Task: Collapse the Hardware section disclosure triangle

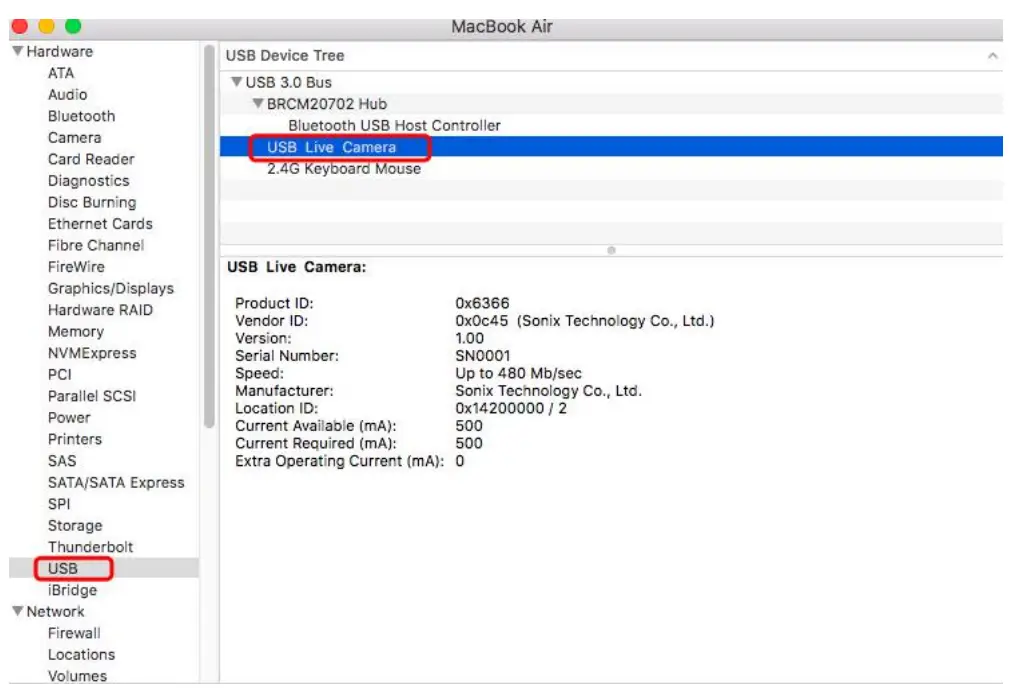Action: tap(17, 51)
